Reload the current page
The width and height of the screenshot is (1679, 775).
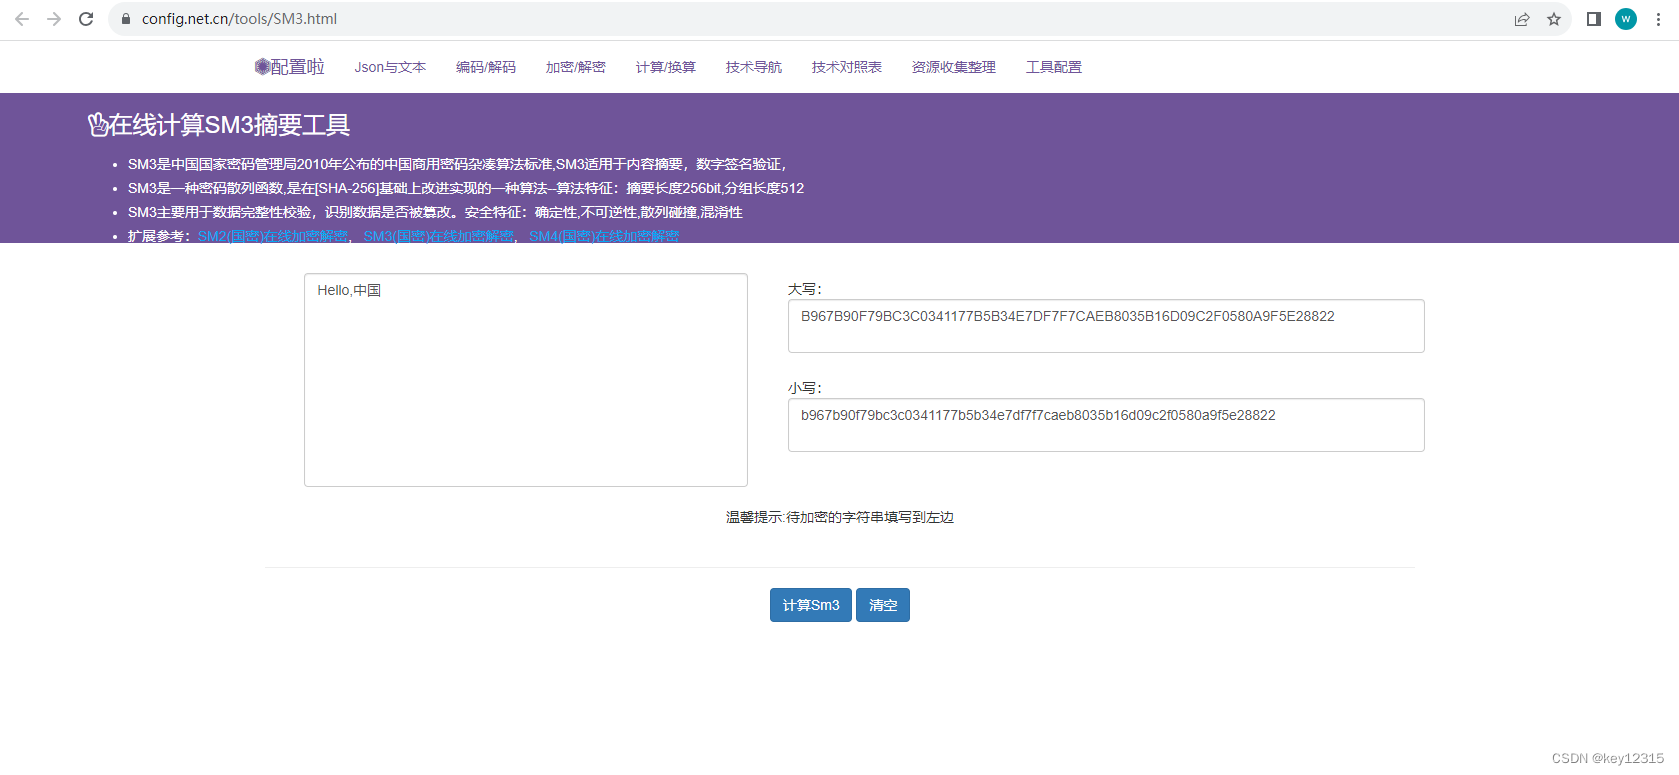86,19
